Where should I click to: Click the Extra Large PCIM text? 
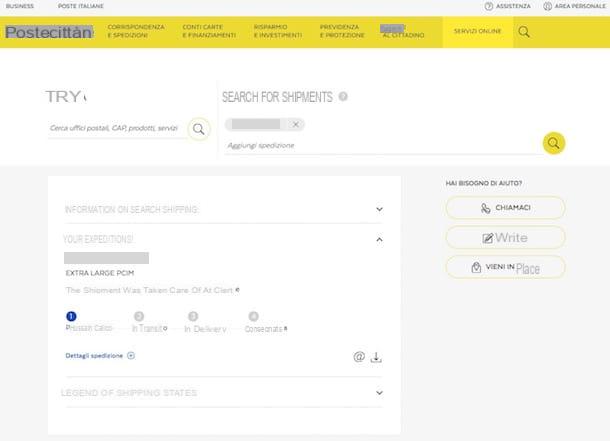pos(100,273)
